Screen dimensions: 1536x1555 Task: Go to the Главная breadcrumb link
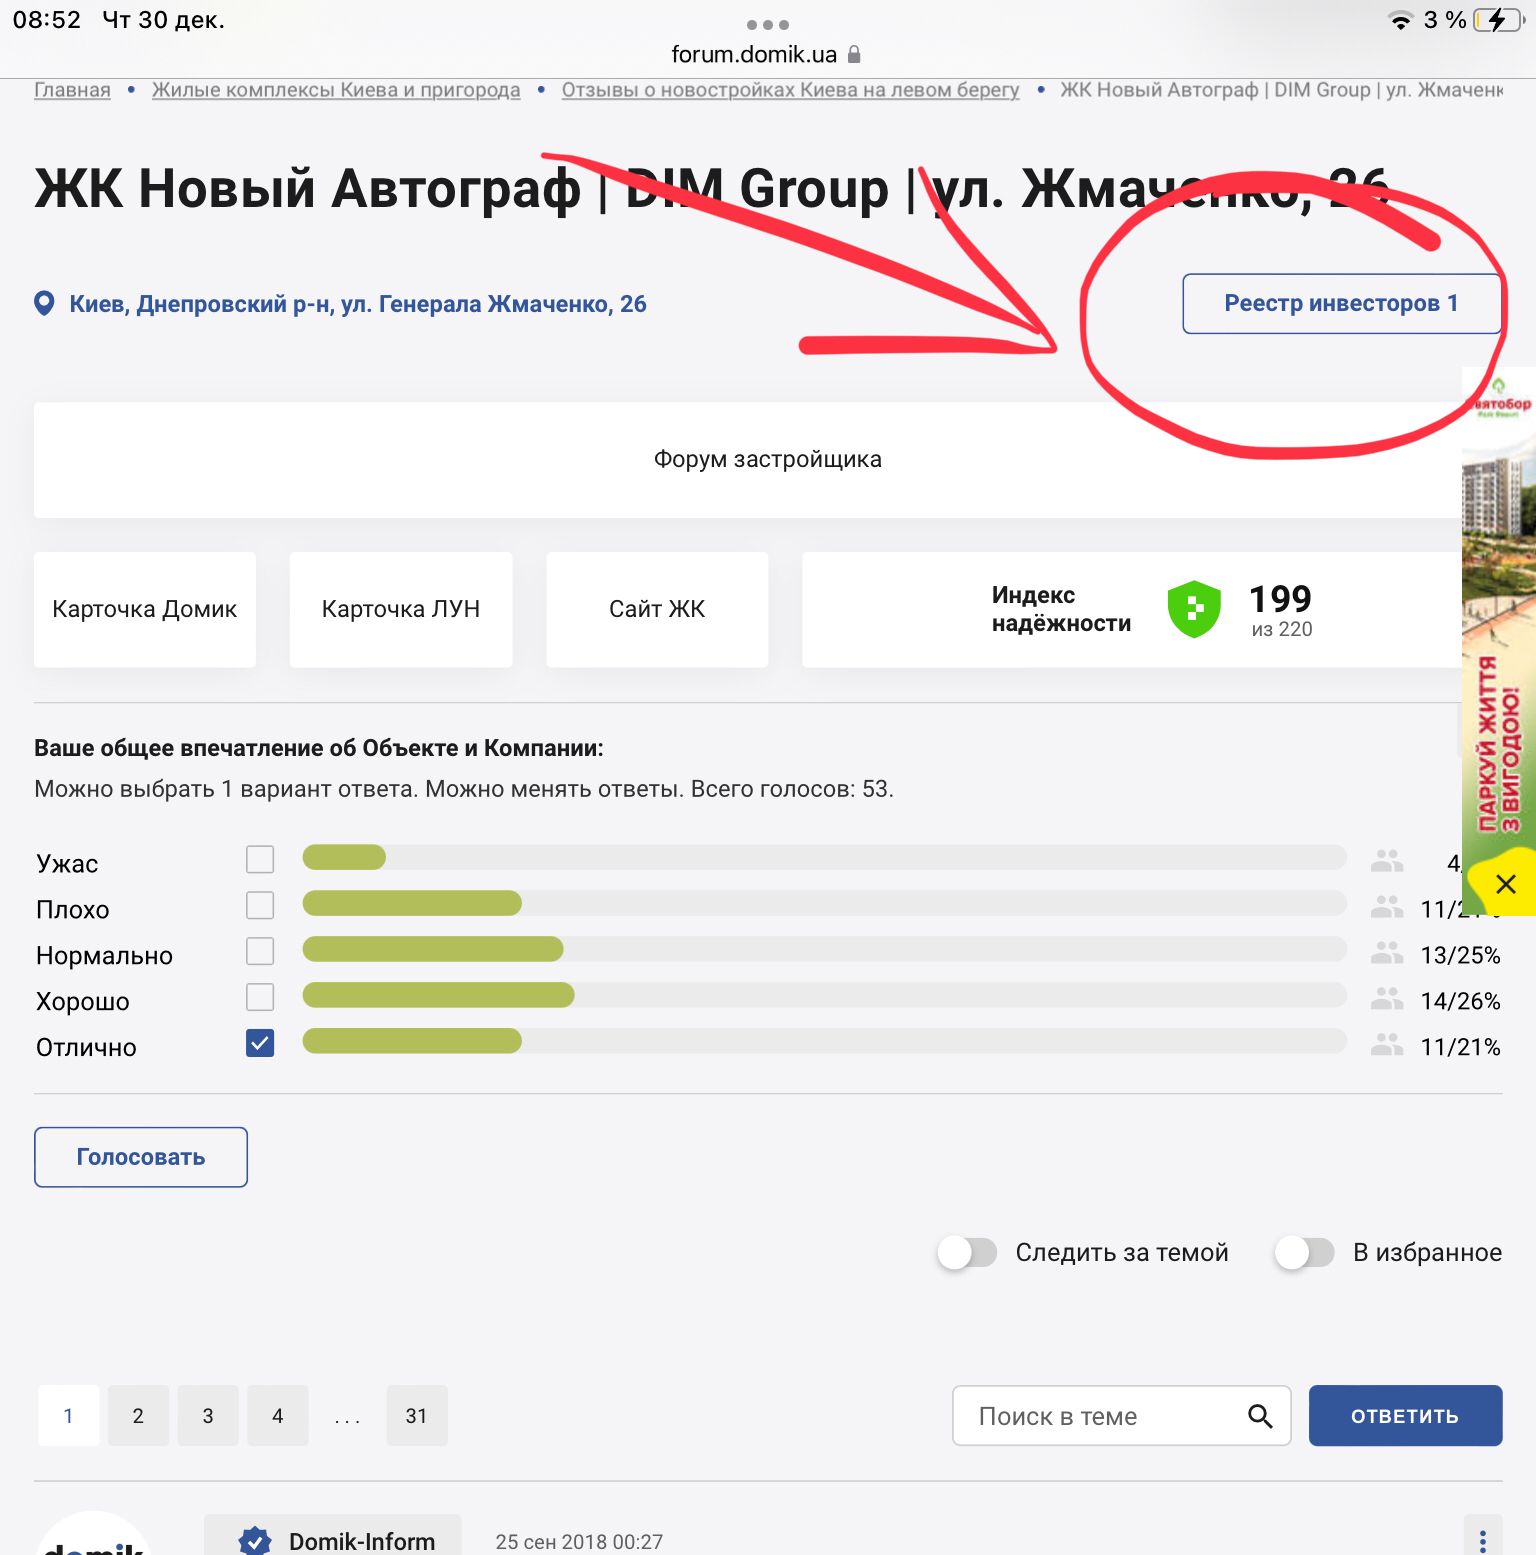pos(72,90)
